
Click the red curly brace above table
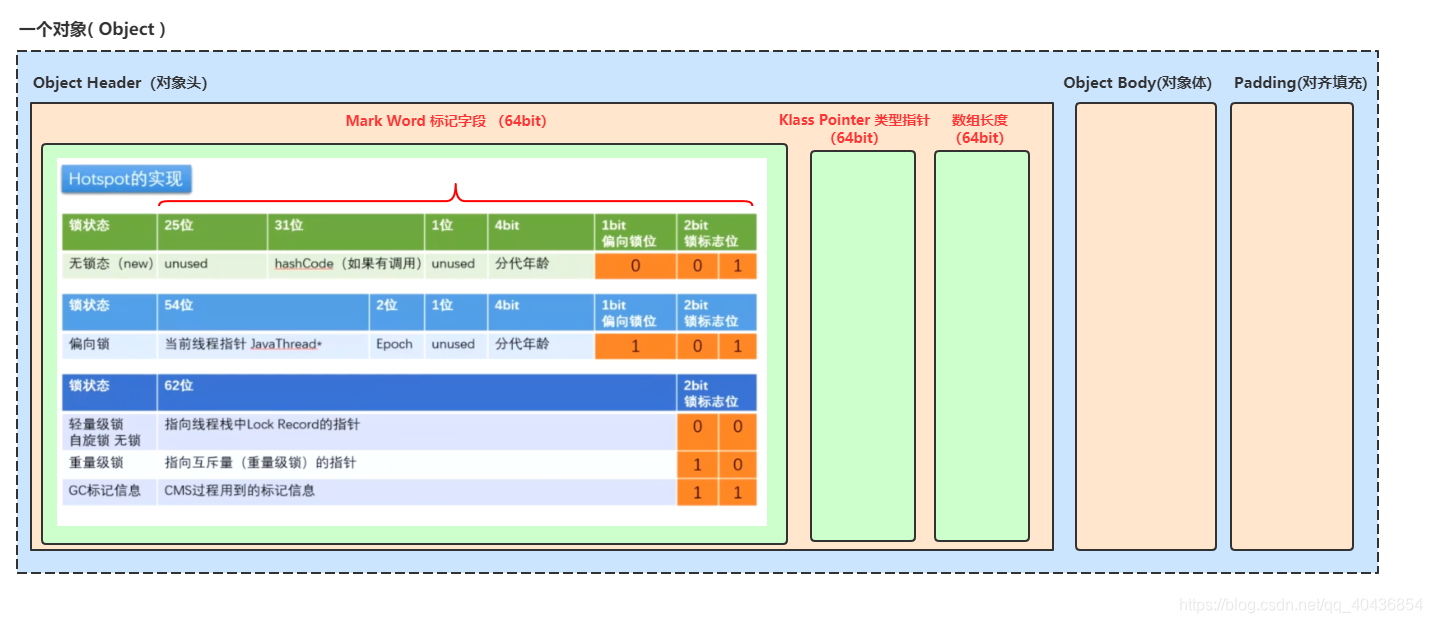tap(456, 195)
